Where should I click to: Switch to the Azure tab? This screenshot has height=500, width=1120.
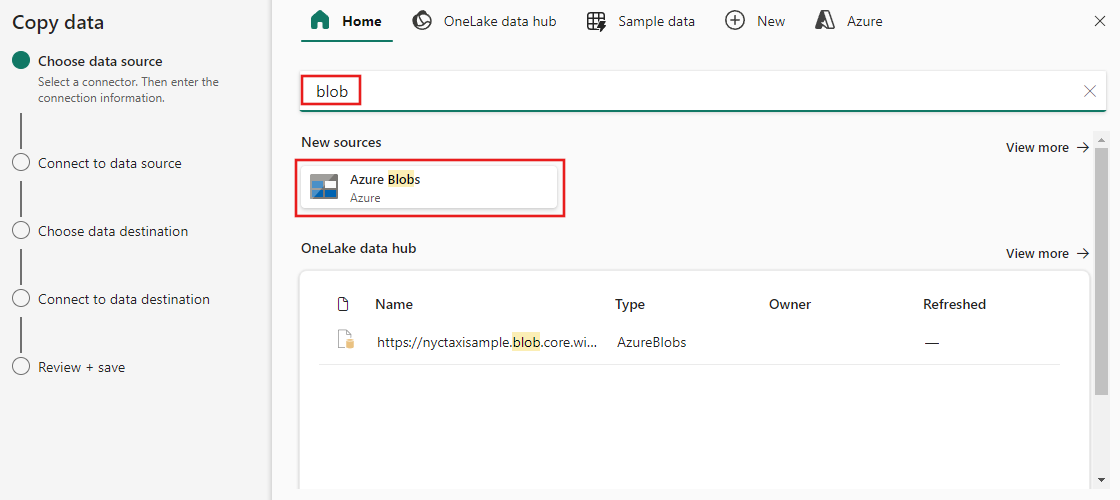click(849, 21)
